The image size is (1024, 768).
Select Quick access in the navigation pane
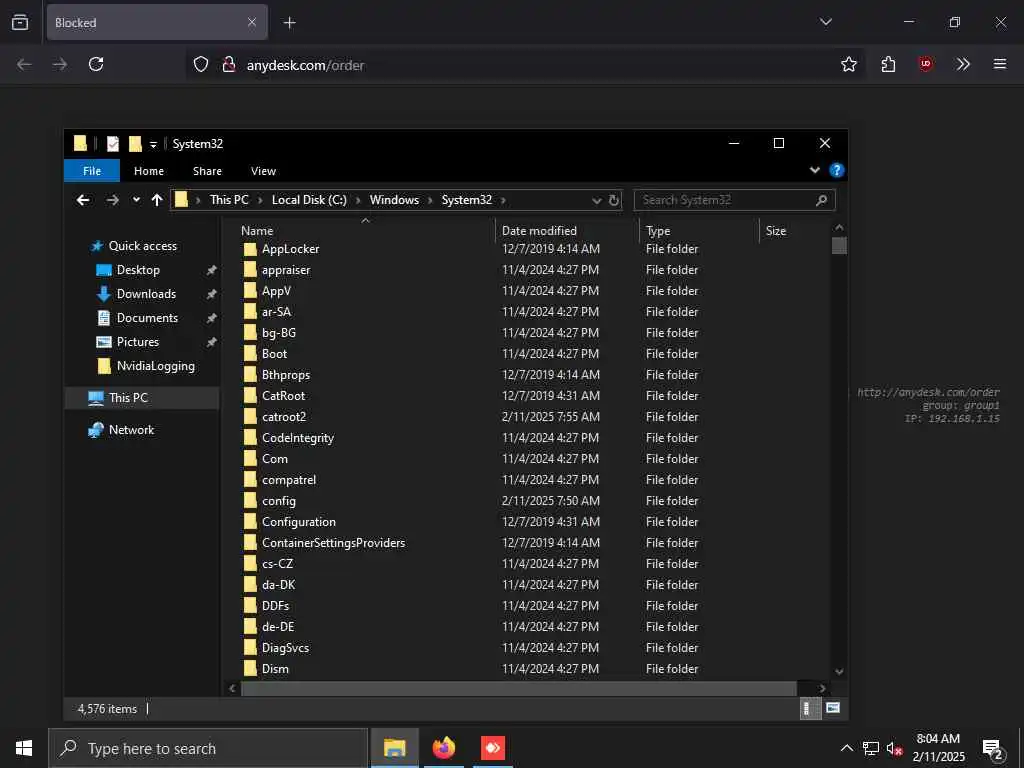(142, 246)
